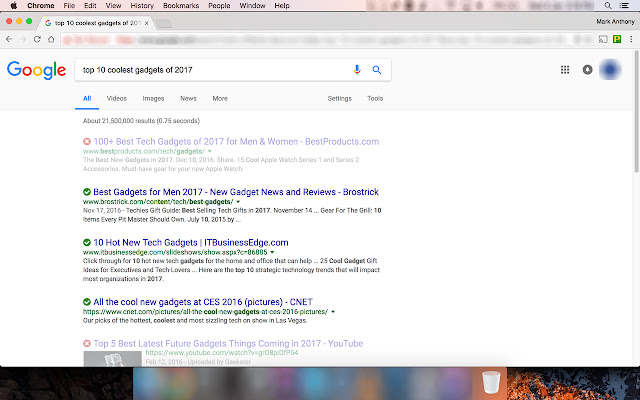Click the green check icon beside Brostrick result
The width and height of the screenshot is (640, 400).
[87, 191]
